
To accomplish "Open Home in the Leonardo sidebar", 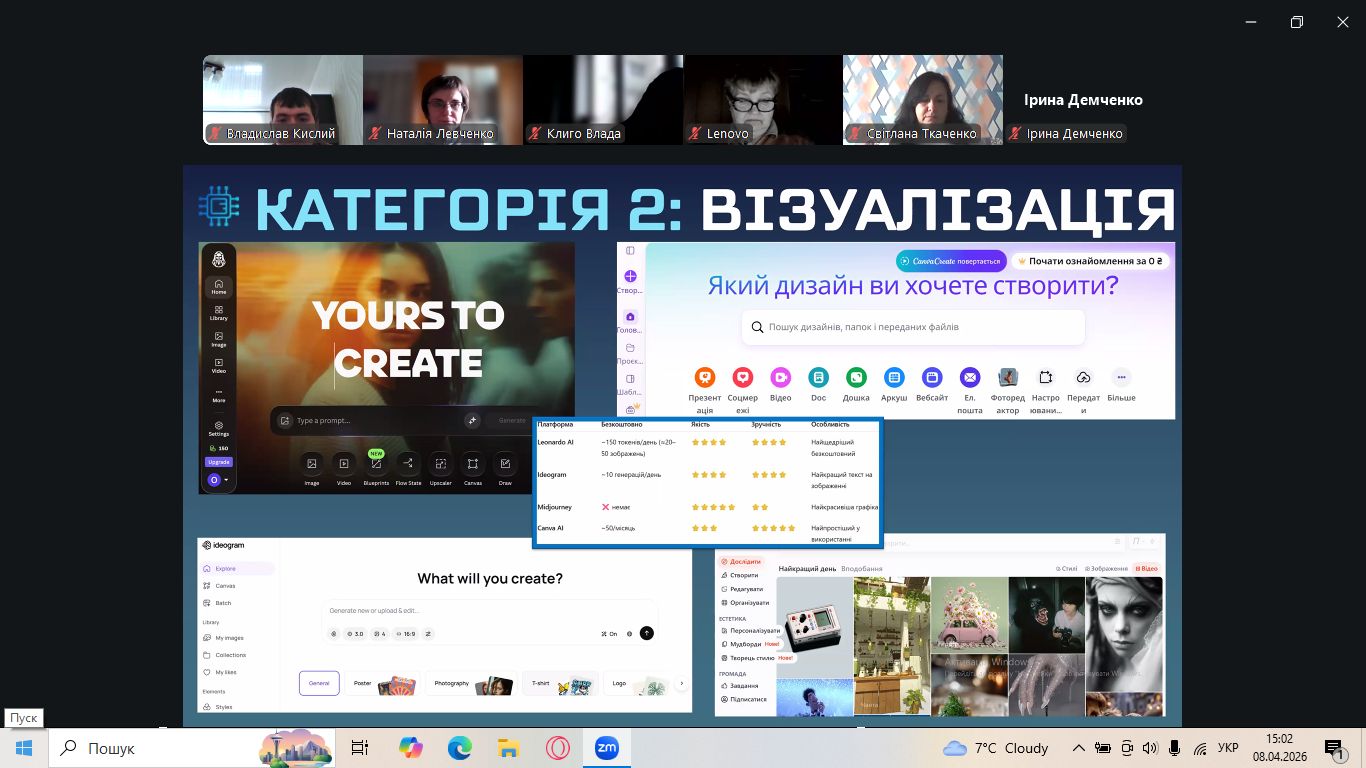I will click(218, 287).
